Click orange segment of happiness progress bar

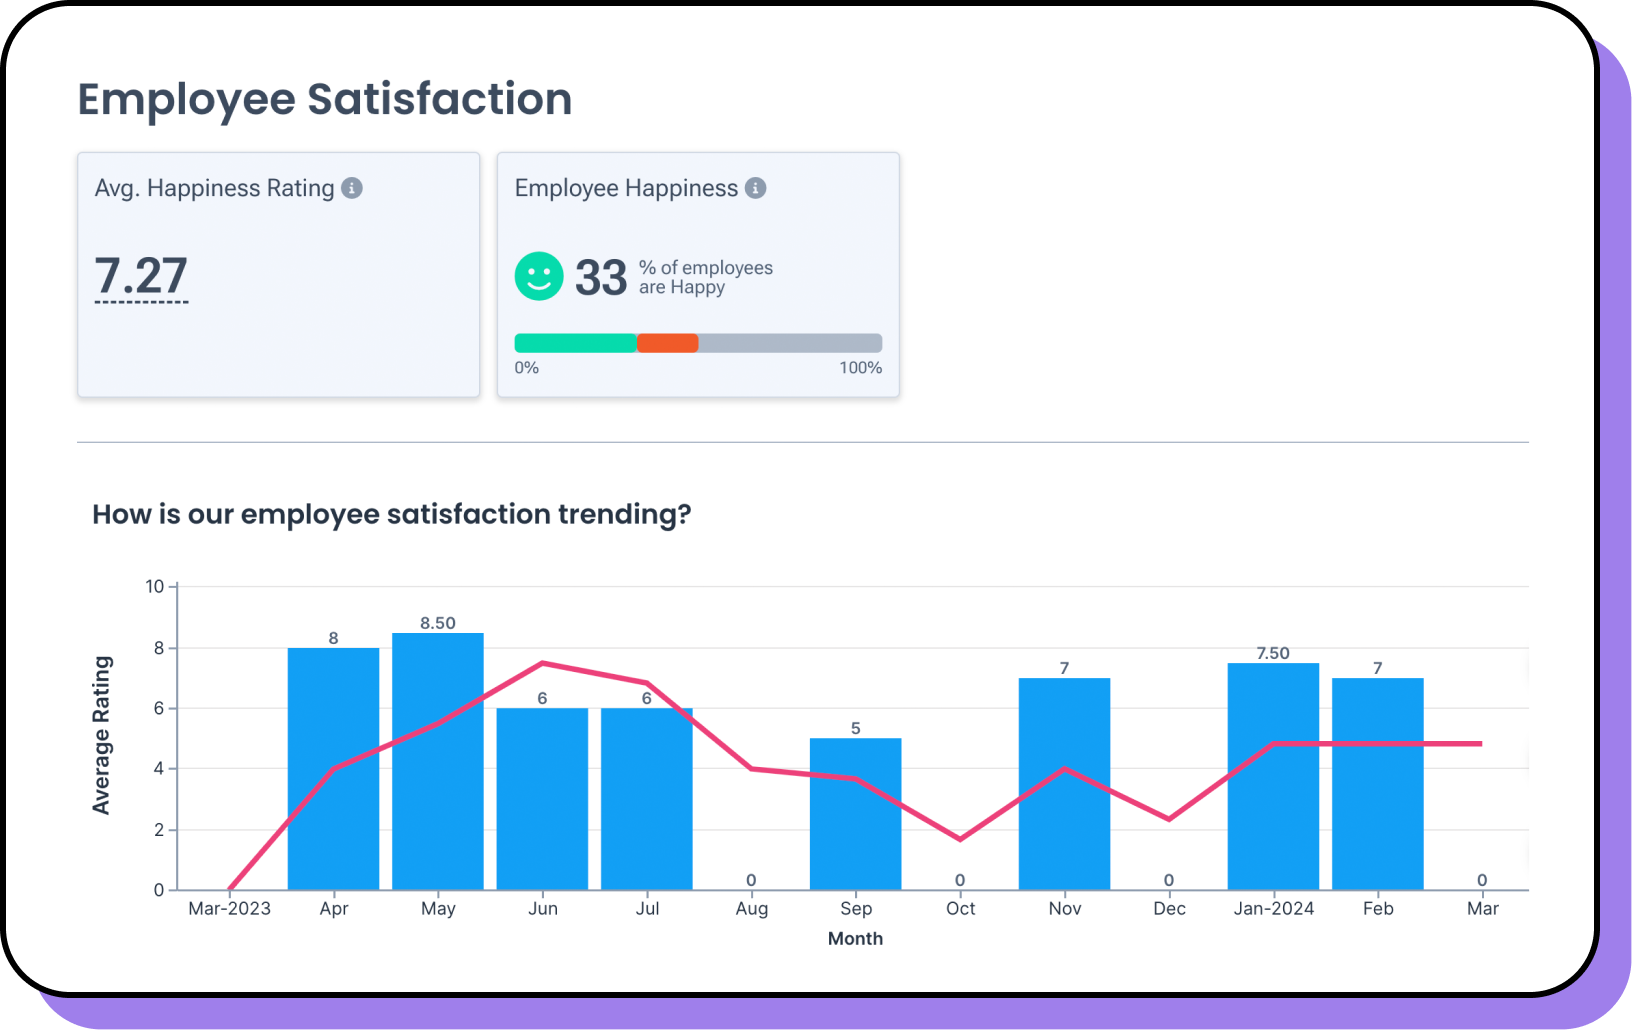tap(667, 343)
